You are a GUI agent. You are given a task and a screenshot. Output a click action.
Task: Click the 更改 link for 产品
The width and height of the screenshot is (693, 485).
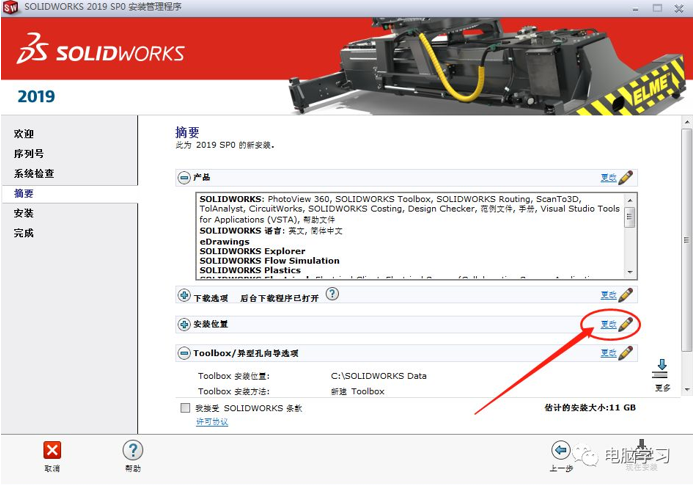click(x=608, y=178)
